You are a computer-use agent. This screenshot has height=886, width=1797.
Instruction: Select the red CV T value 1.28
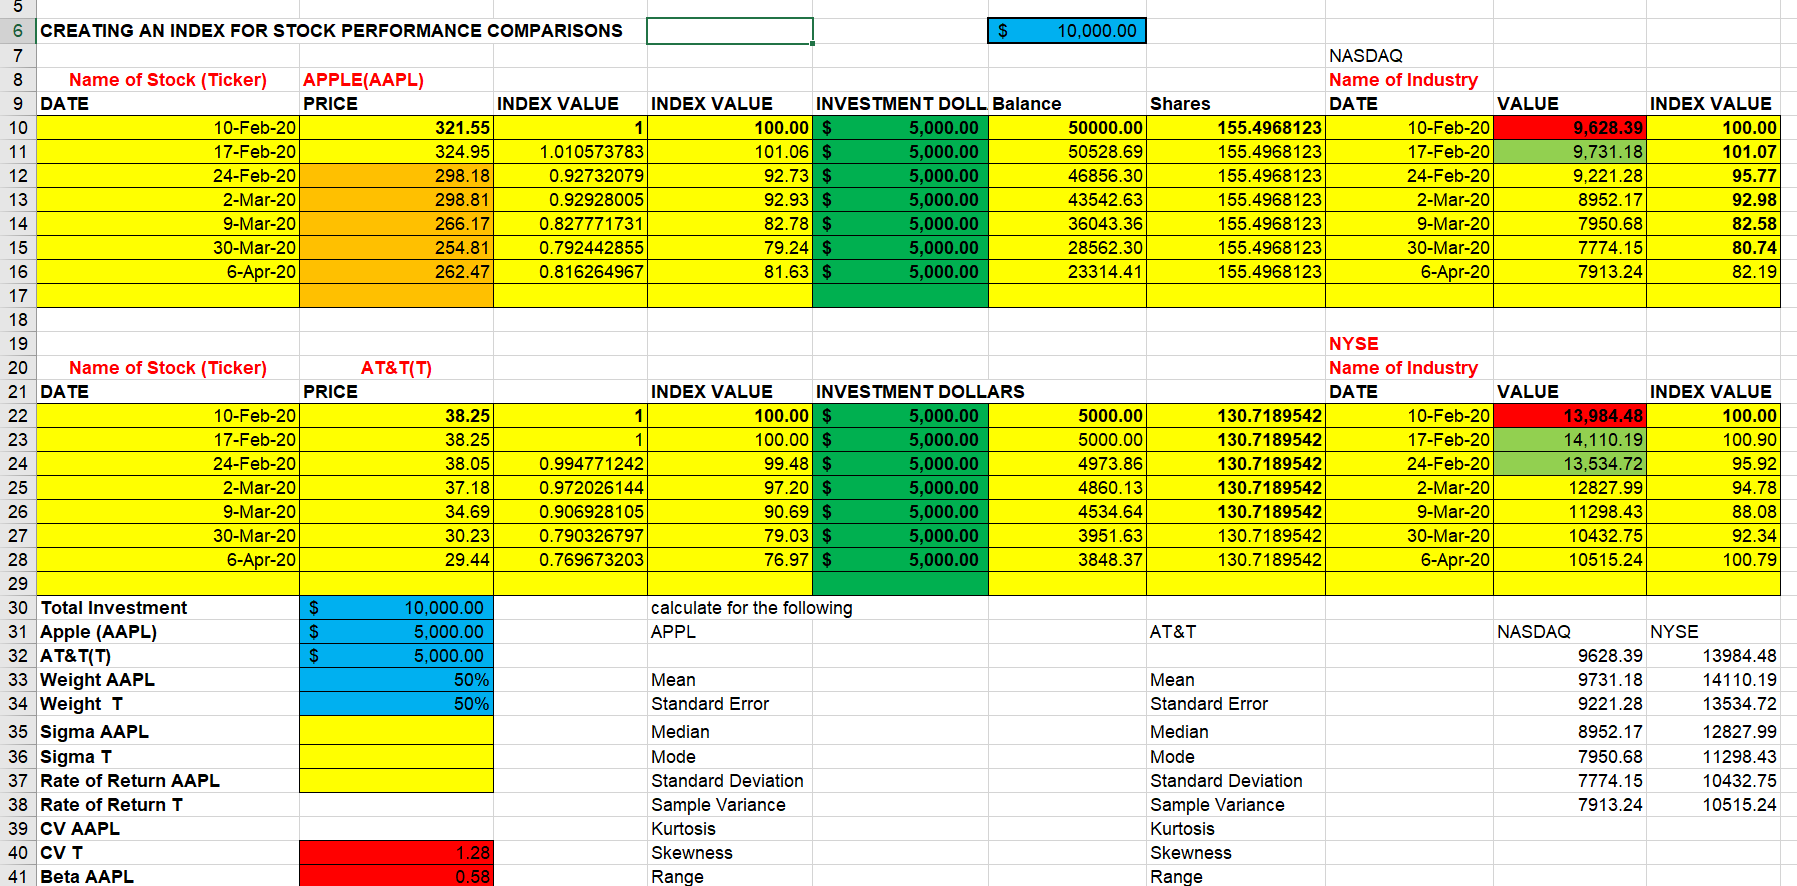pos(397,853)
